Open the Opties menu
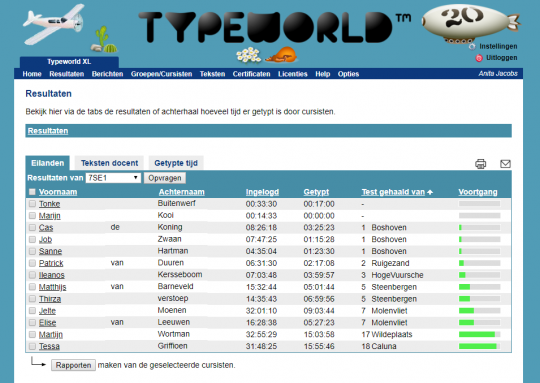 pyautogui.click(x=349, y=74)
